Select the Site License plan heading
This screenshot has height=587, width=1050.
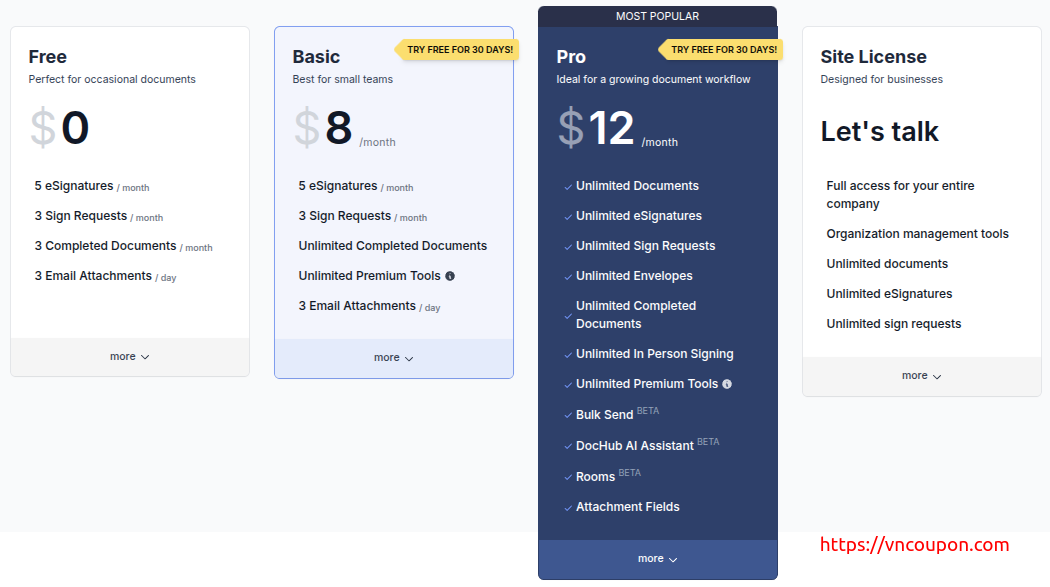[873, 57]
